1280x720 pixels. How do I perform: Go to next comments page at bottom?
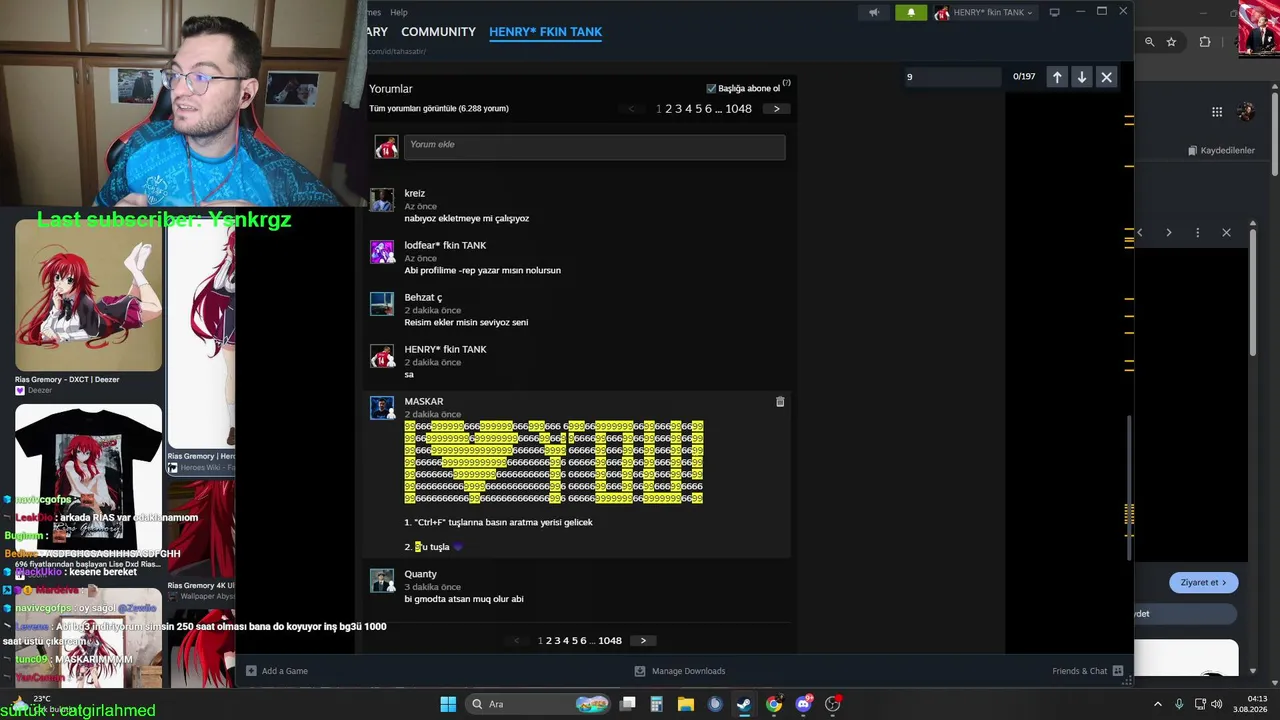(643, 641)
